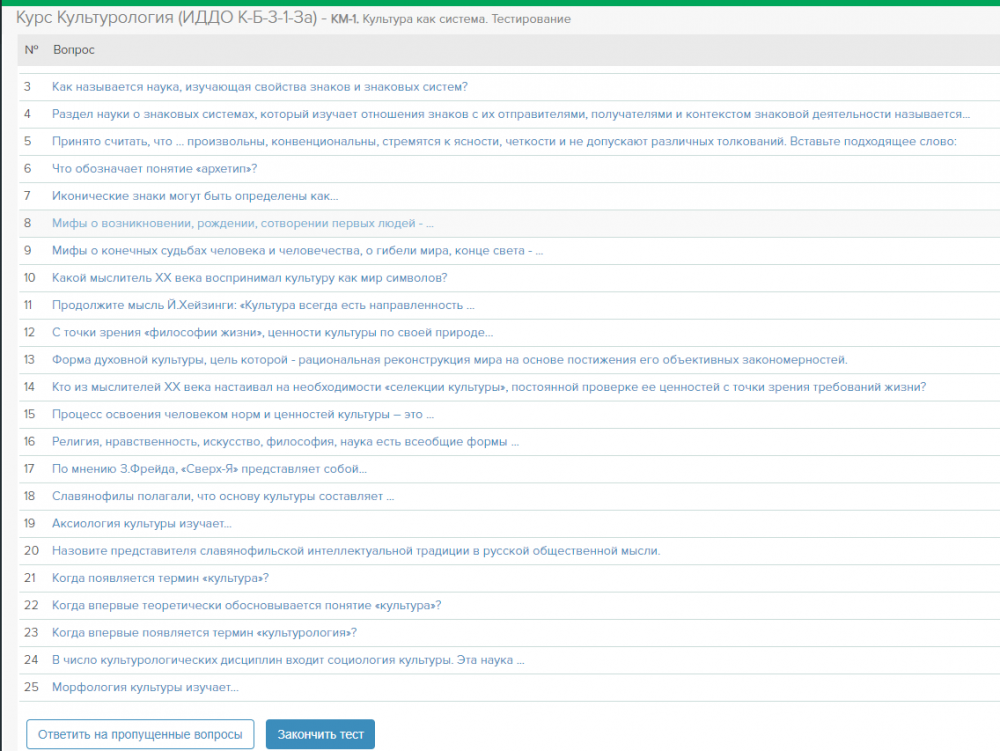The width and height of the screenshot is (1000, 751).
Task: Click the 'Закончить тест' button
Action: [x=320, y=734]
